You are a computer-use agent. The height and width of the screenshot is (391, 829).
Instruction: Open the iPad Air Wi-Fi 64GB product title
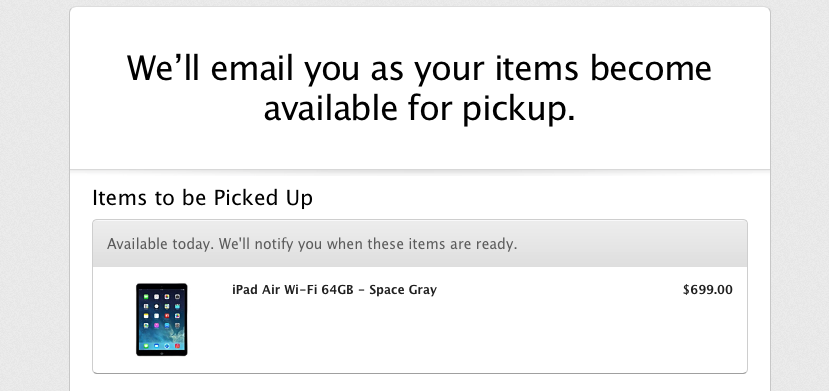[334, 290]
